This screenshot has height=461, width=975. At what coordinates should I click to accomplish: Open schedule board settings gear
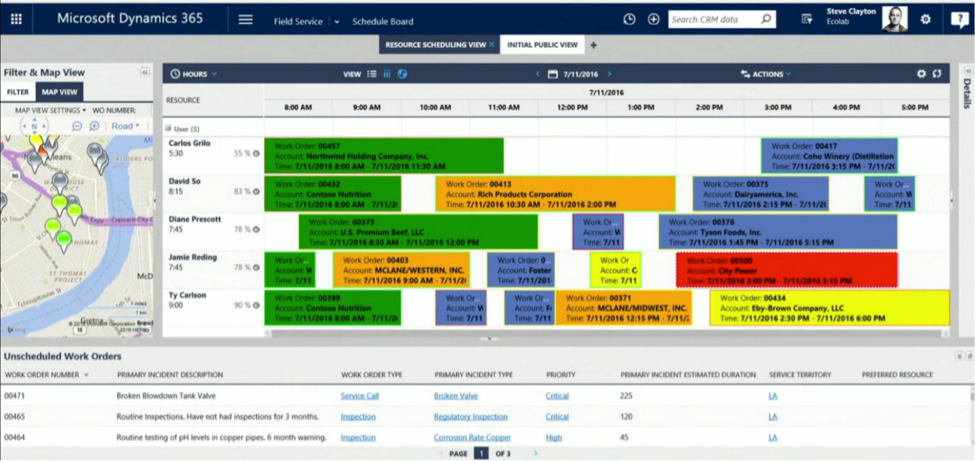pos(921,74)
